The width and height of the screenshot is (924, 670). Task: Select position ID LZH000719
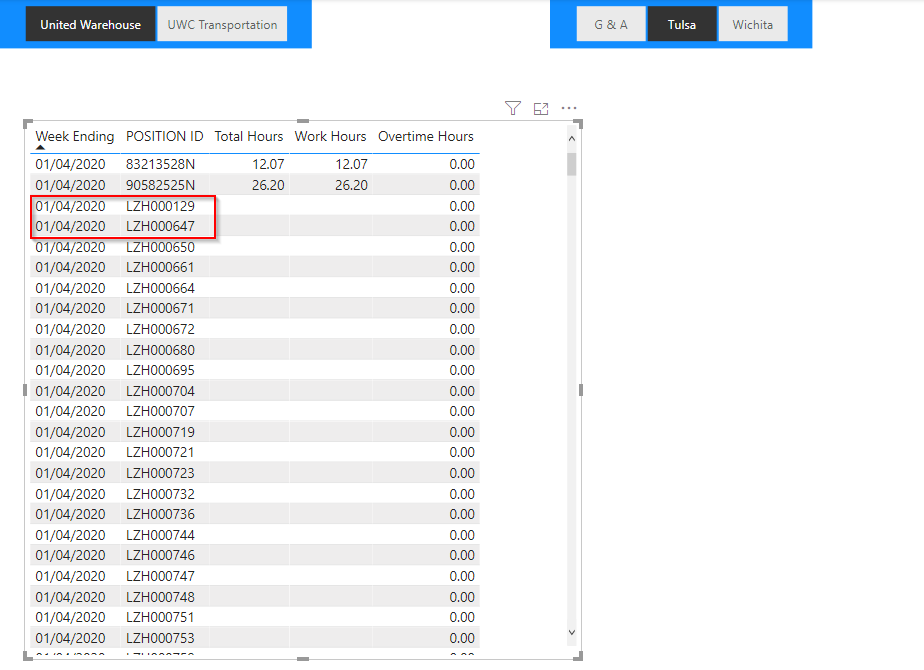(160, 432)
